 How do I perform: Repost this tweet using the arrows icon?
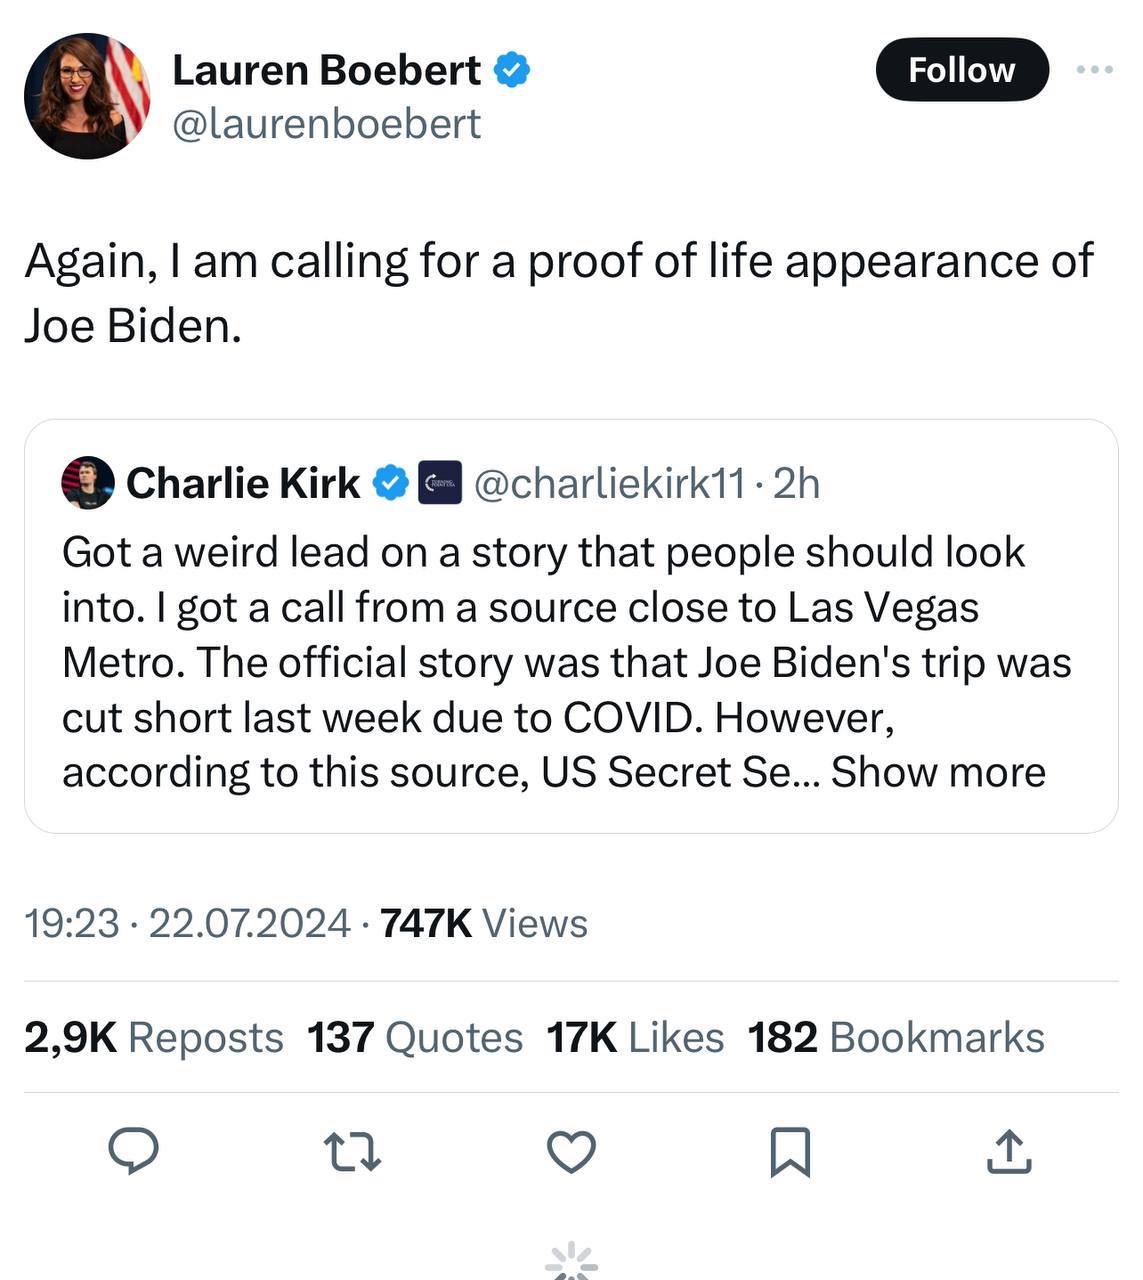pyautogui.click(x=354, y=1151)
